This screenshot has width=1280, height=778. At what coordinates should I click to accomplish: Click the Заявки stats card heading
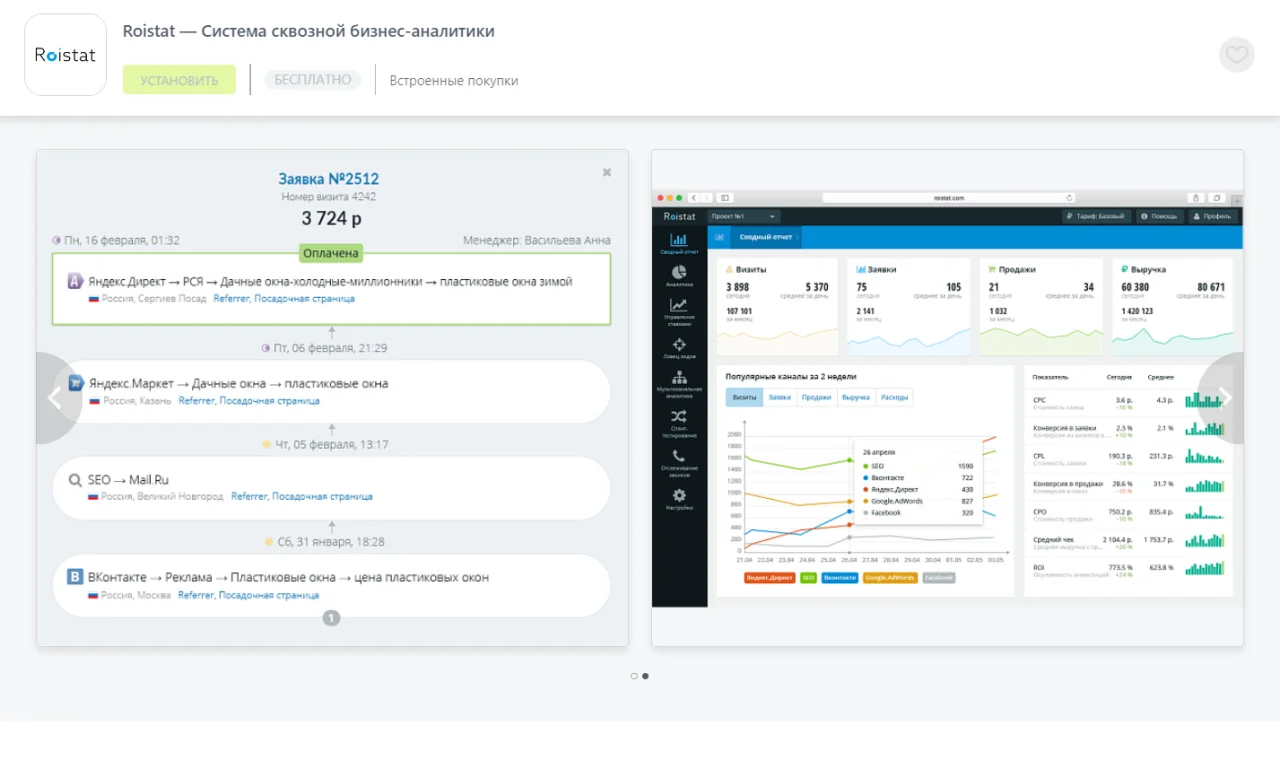pos(881,269)
